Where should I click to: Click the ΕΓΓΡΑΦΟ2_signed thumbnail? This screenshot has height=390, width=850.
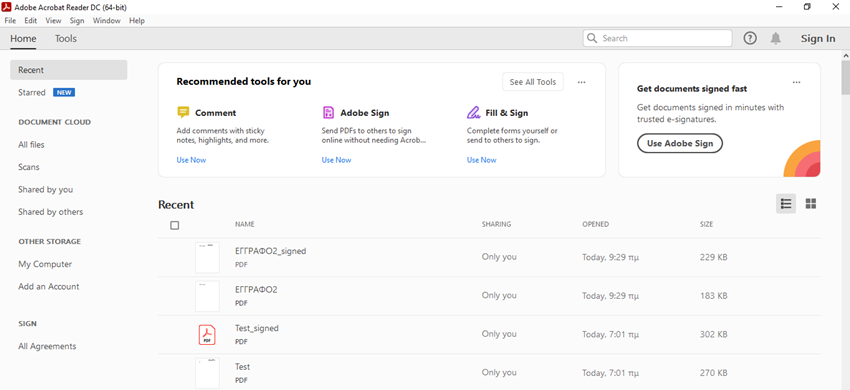207,258
